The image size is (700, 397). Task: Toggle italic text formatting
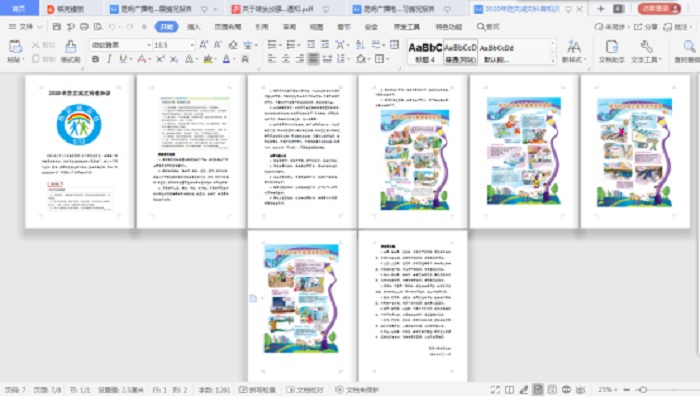point(109,59)
